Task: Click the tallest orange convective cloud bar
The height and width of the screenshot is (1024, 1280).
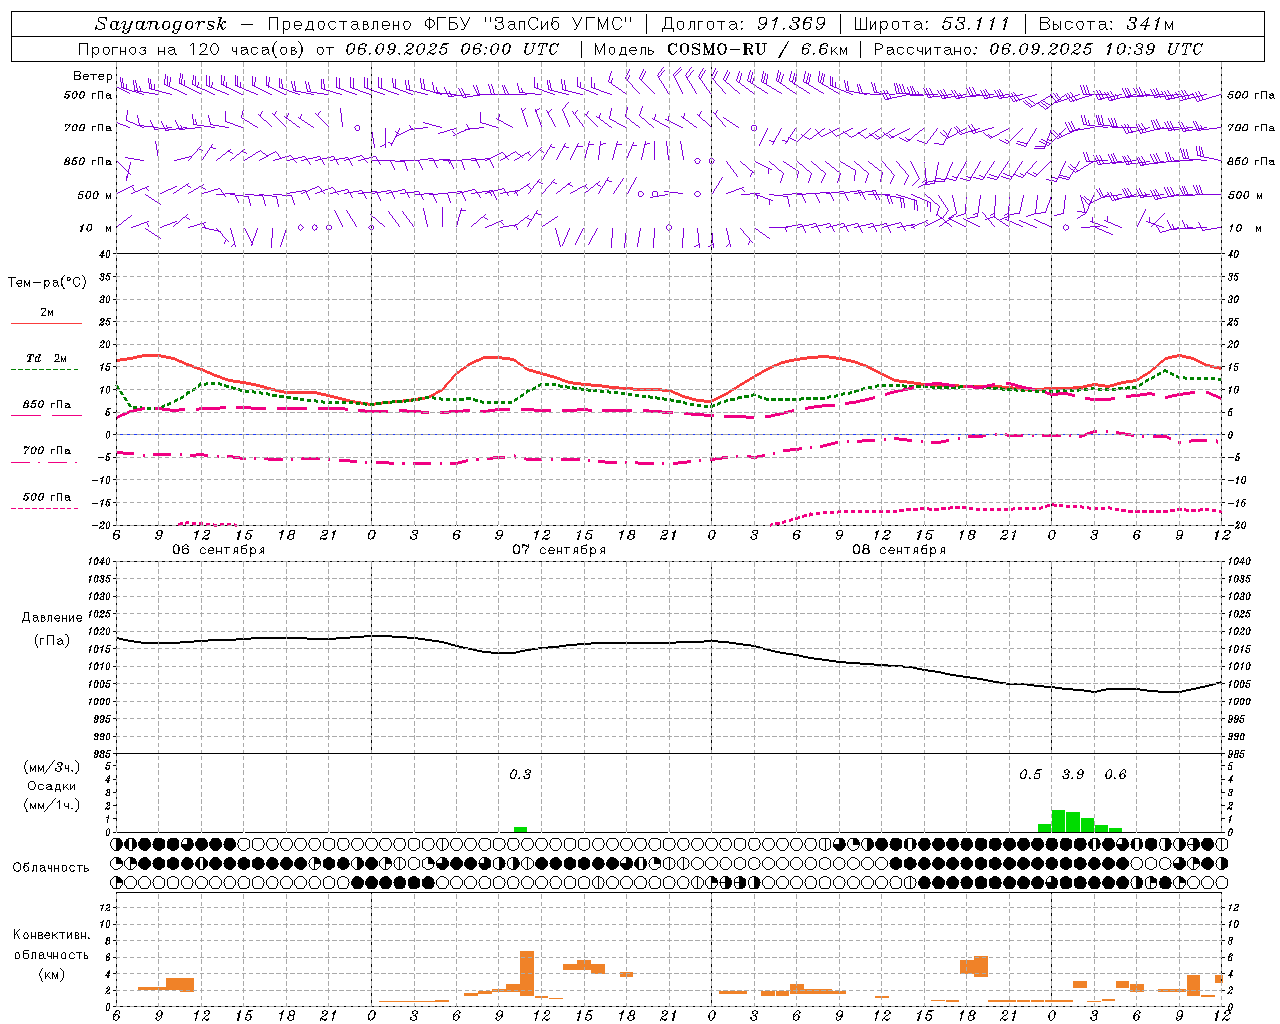Action: (527, 973)
